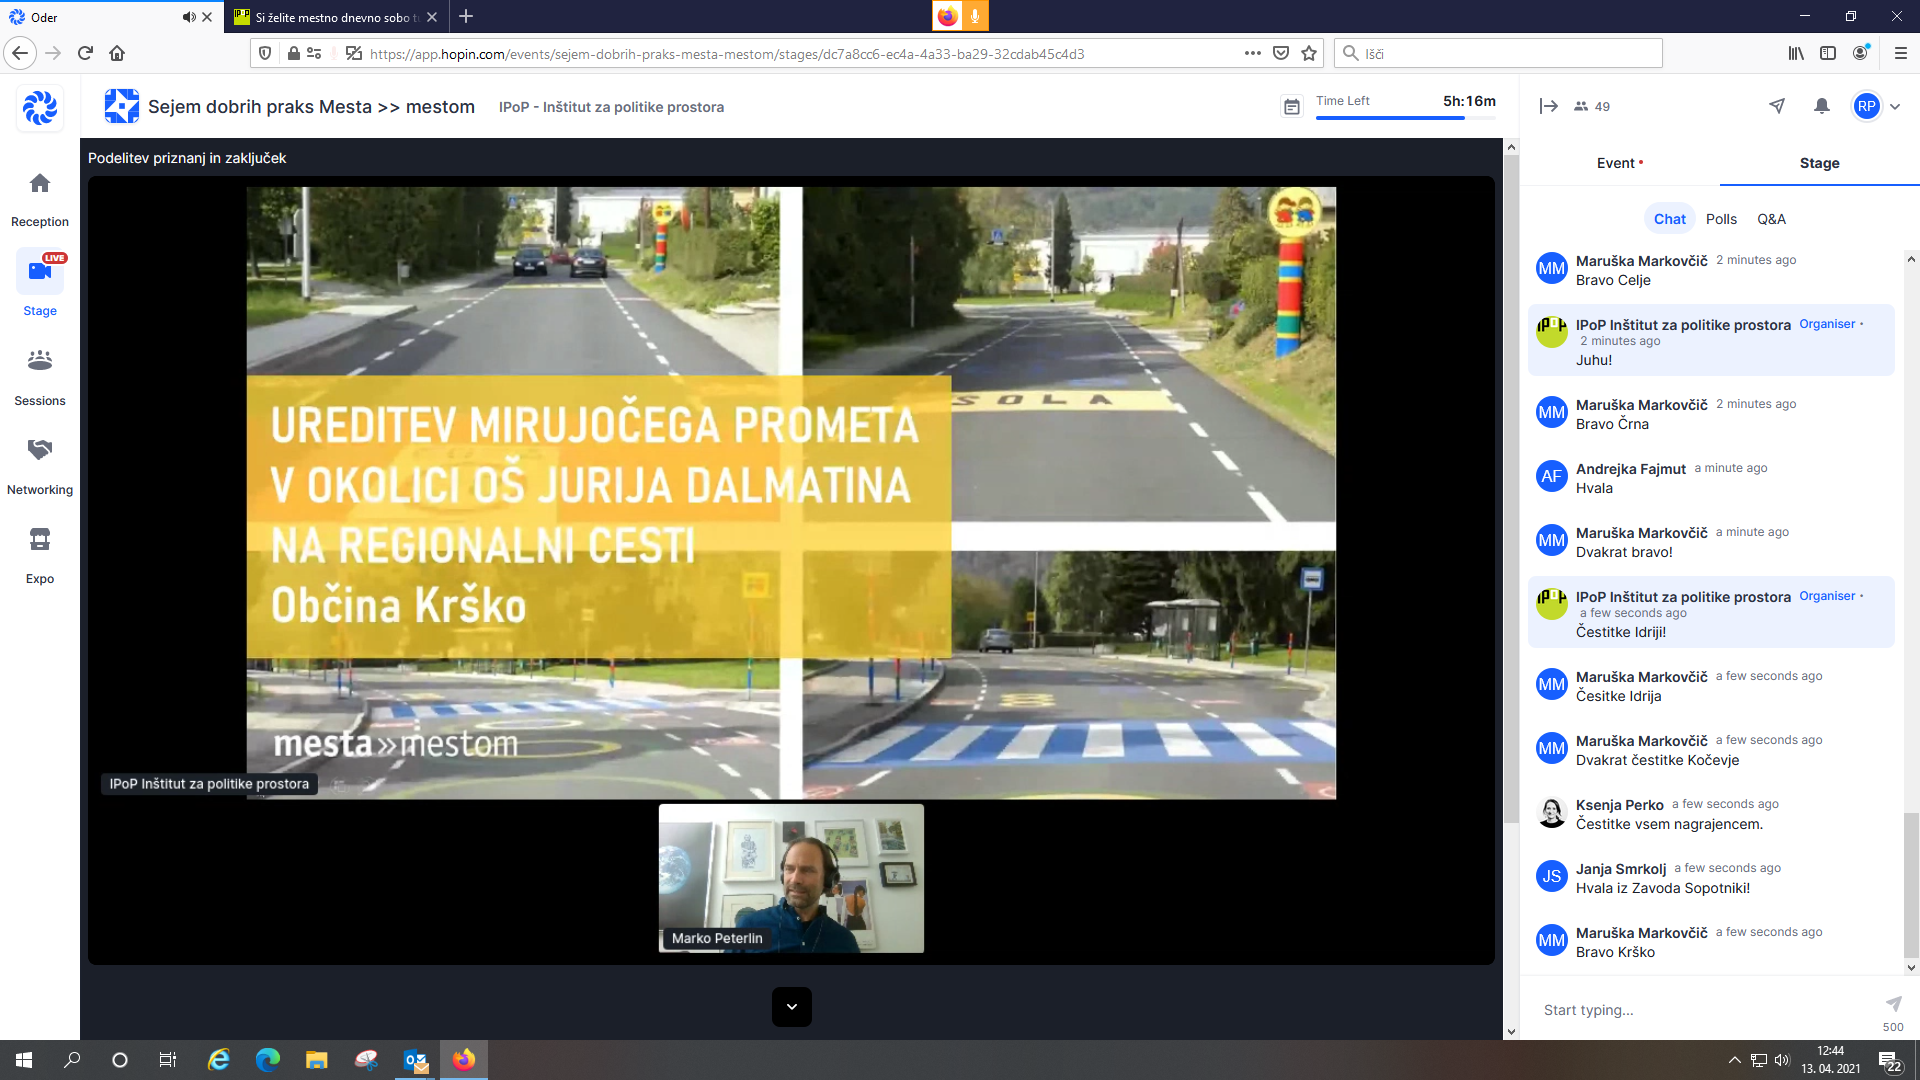Select the Polls tab

point(1721,219)
